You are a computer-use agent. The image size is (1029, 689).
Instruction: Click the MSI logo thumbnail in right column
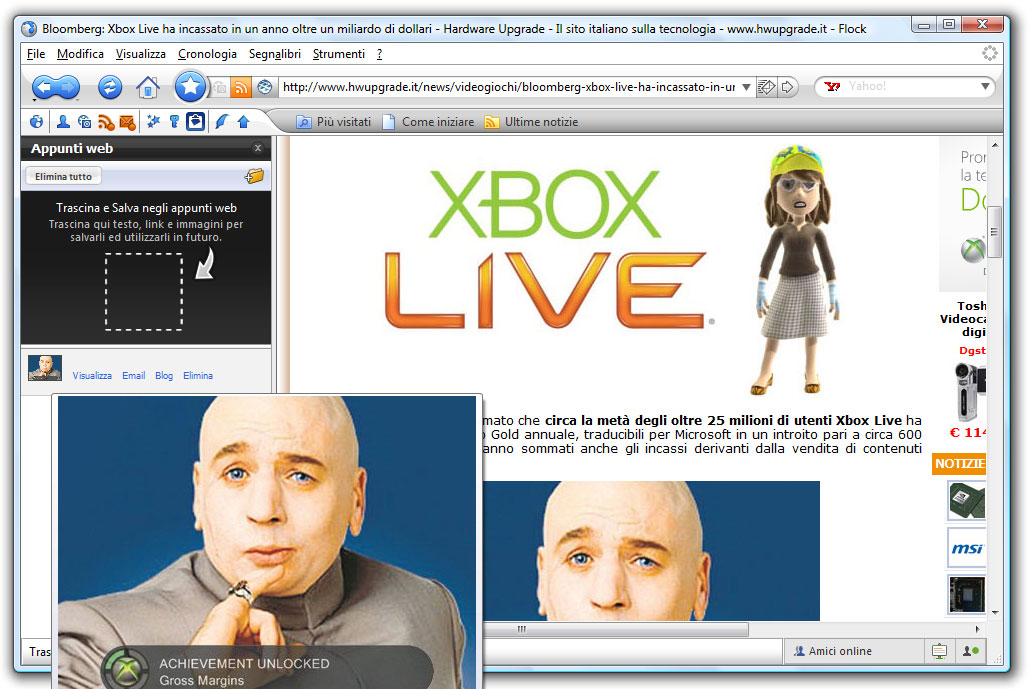tap(967, 548)
